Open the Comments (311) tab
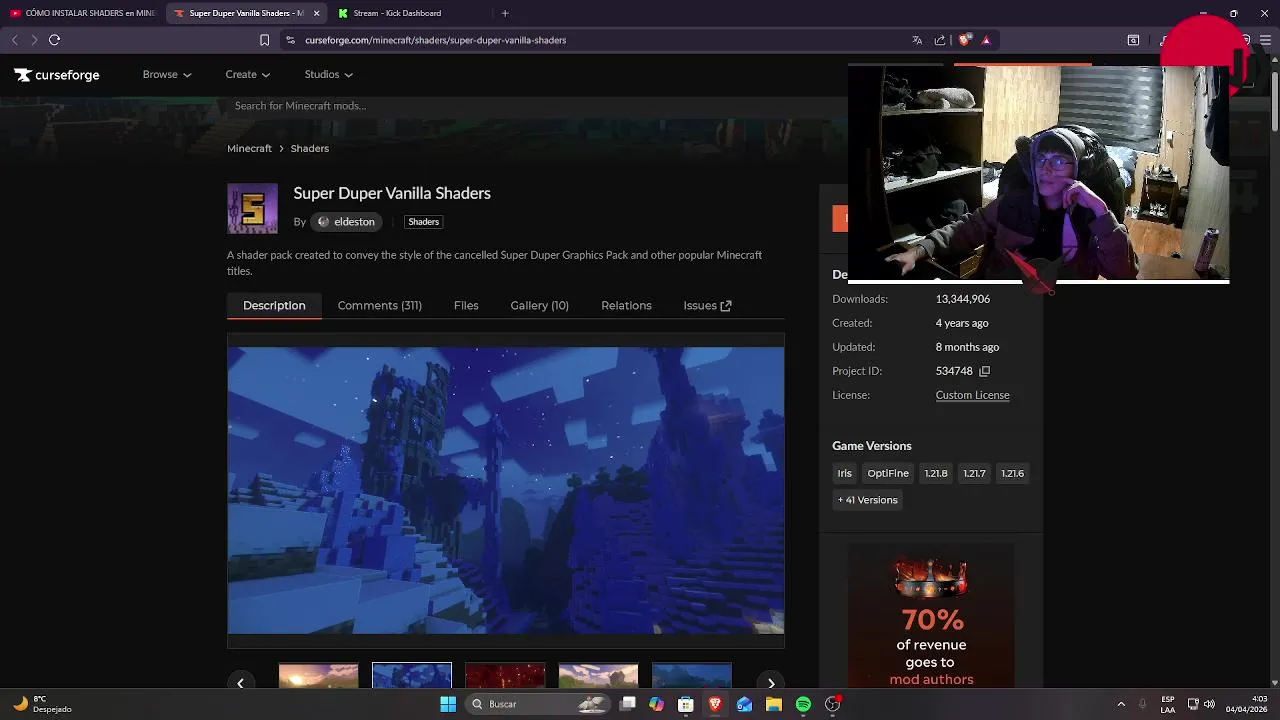1280x720 pixels. pos(380,305)
